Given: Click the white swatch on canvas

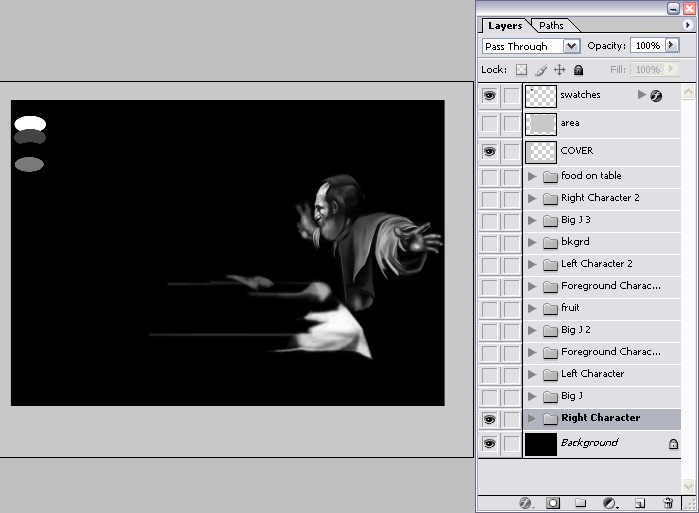Looking at the screenshot, I should point(30,124).
